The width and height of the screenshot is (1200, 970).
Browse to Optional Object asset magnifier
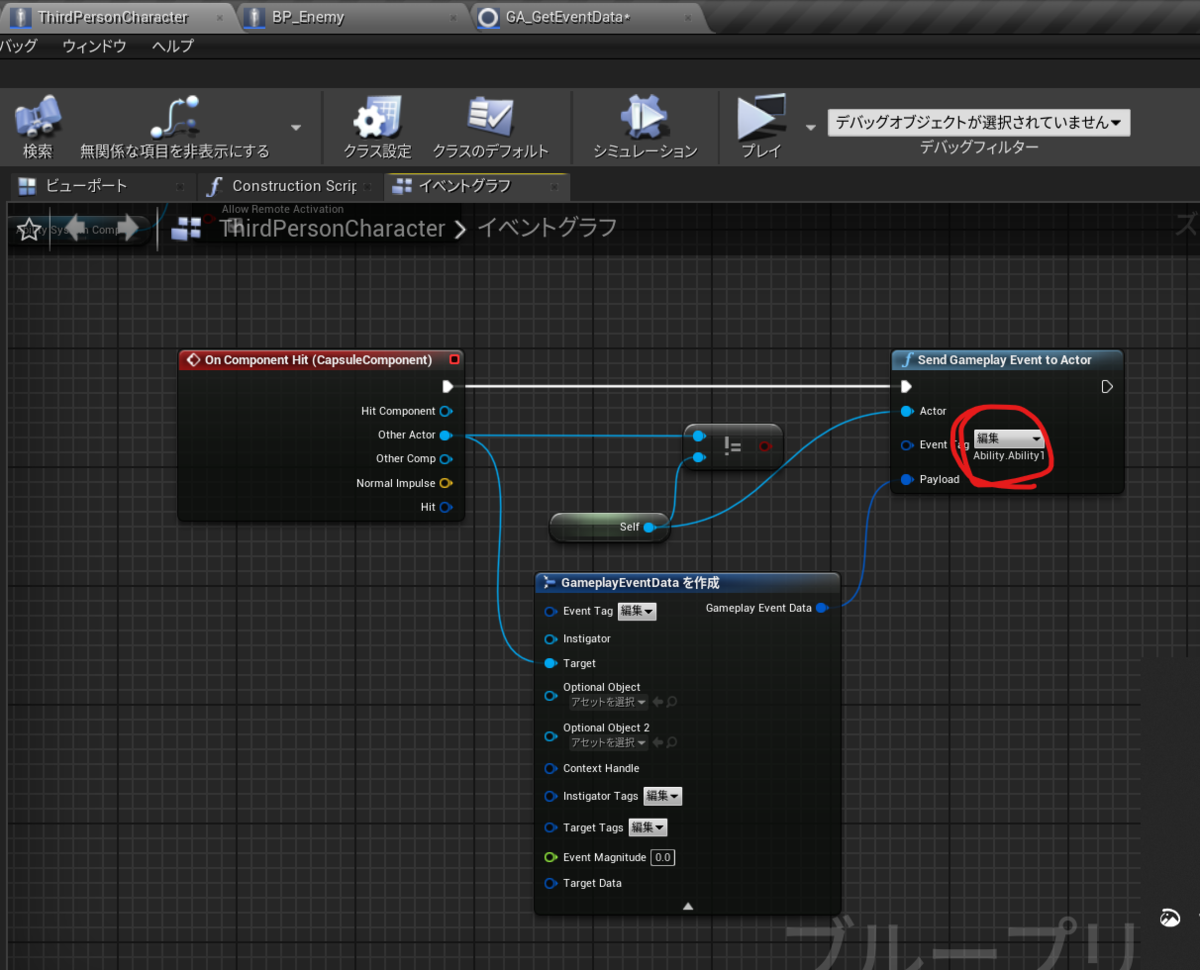click(x=672, y=702)
